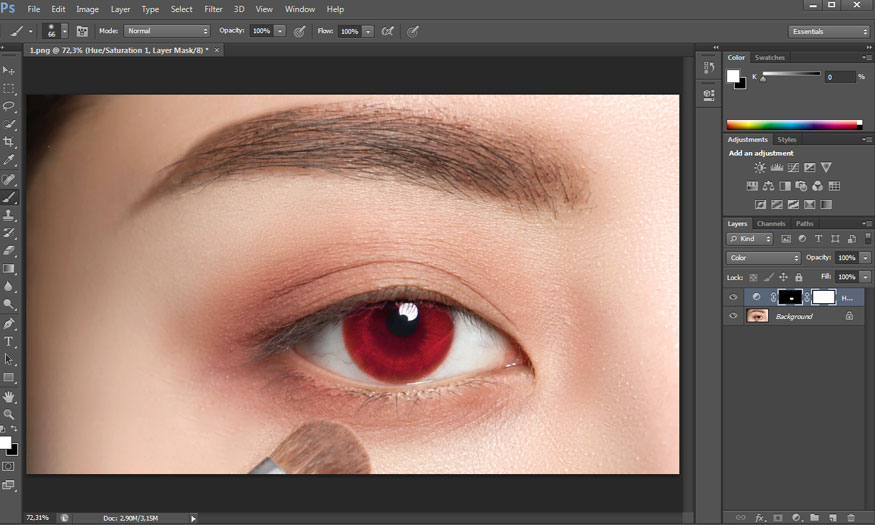Switch to the Styles tab
The width and height of the screenshot is (875, 525).
point(786,139)
